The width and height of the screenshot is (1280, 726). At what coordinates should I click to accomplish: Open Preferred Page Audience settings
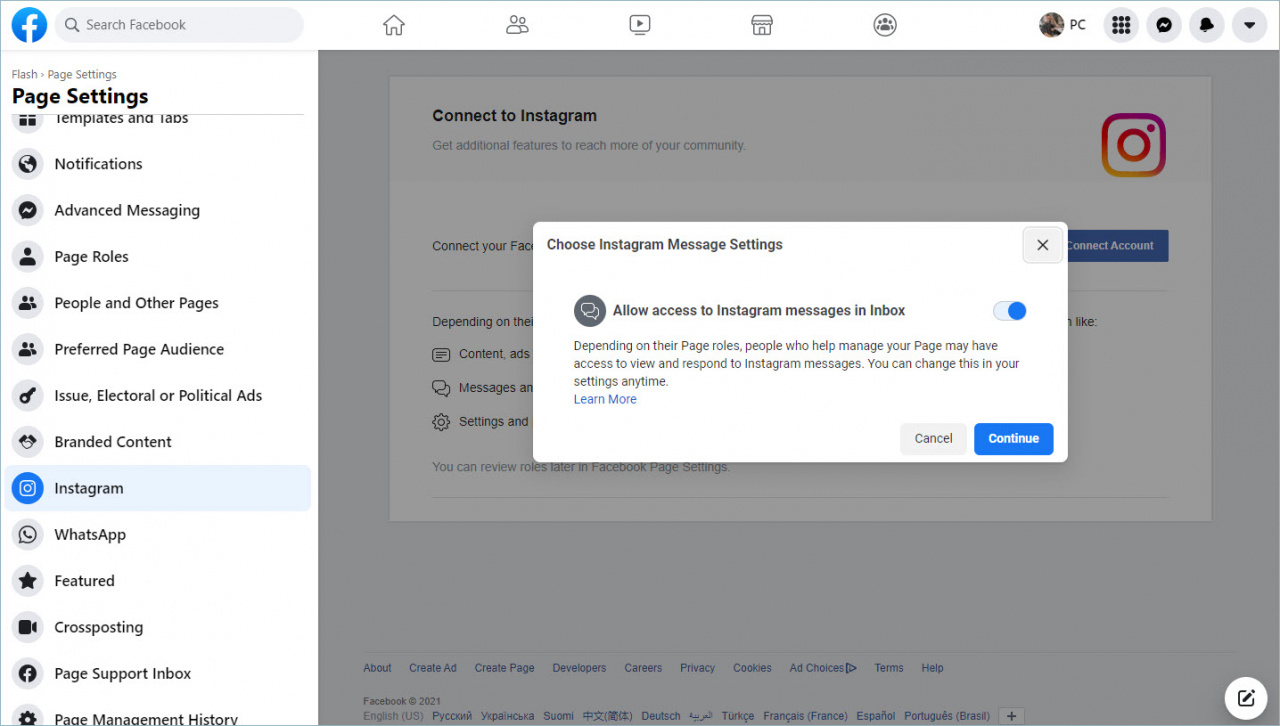(158, 349)
